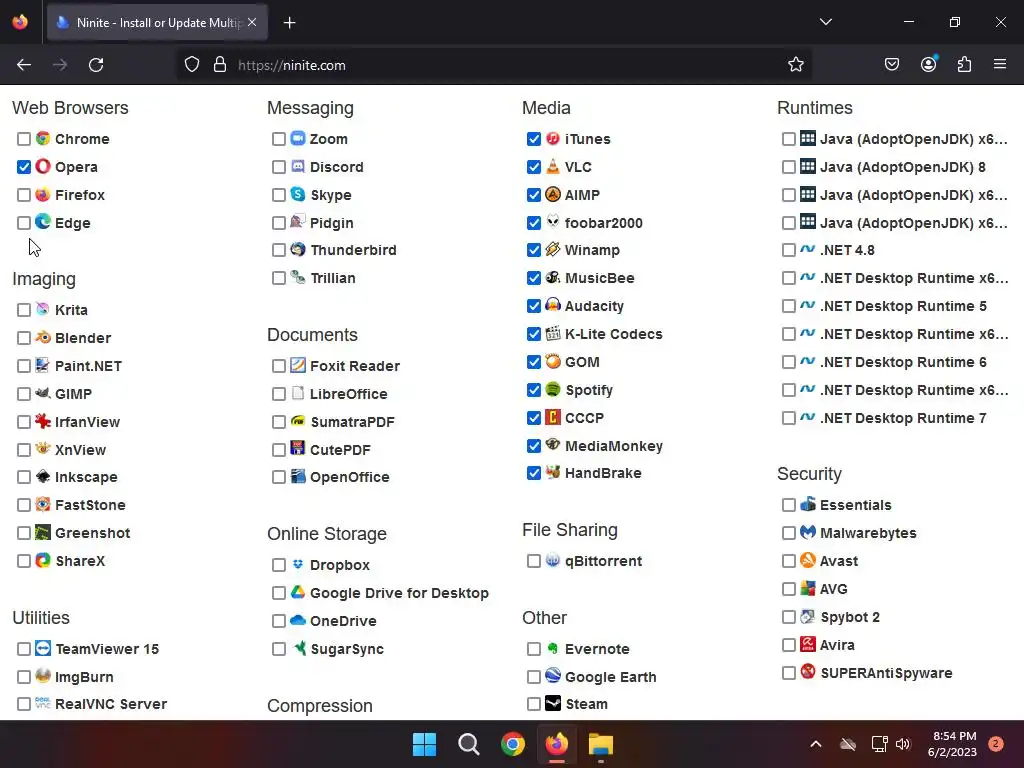1024x768 pixels.
Task: Click the Evernote elephant icon
Action: [553, 648]
